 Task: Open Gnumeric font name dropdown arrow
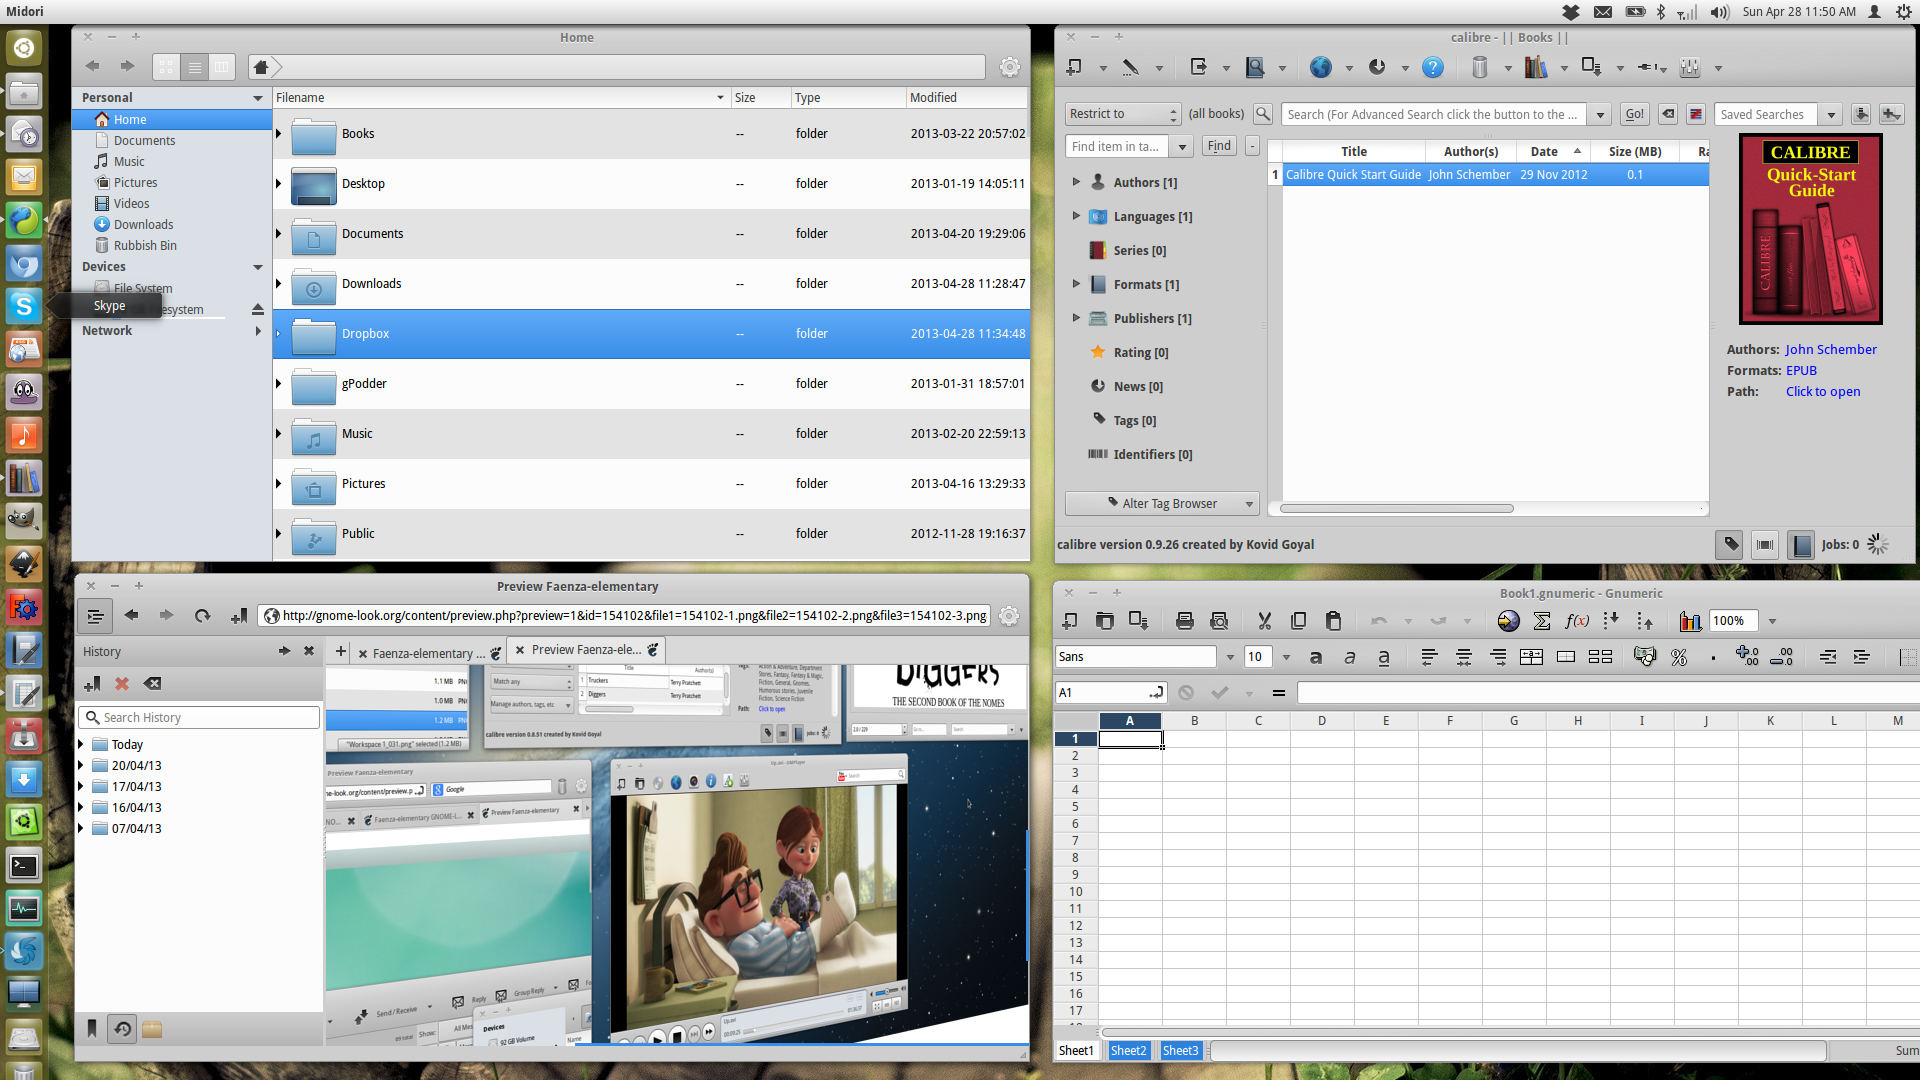(1229, 657)
